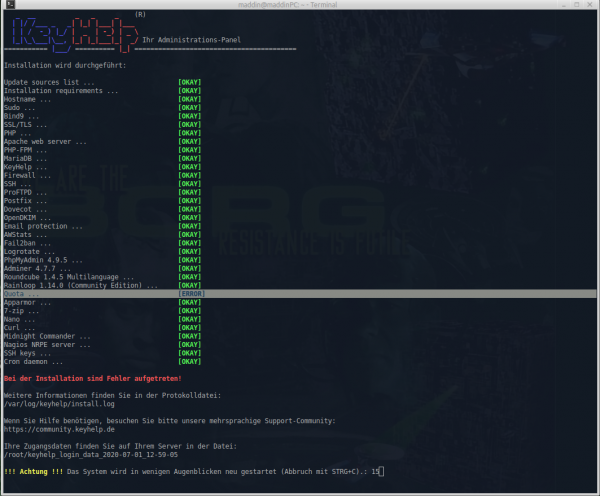The height and width of the screenshot is (496, 600).
Task: Click the 'Roundcube 1.4.5 Multilanguage ...' line
Action: click(69, 276)
